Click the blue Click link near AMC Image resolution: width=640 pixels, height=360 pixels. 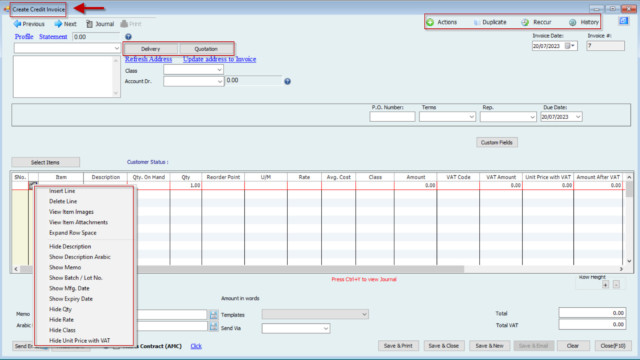point(196,346)
